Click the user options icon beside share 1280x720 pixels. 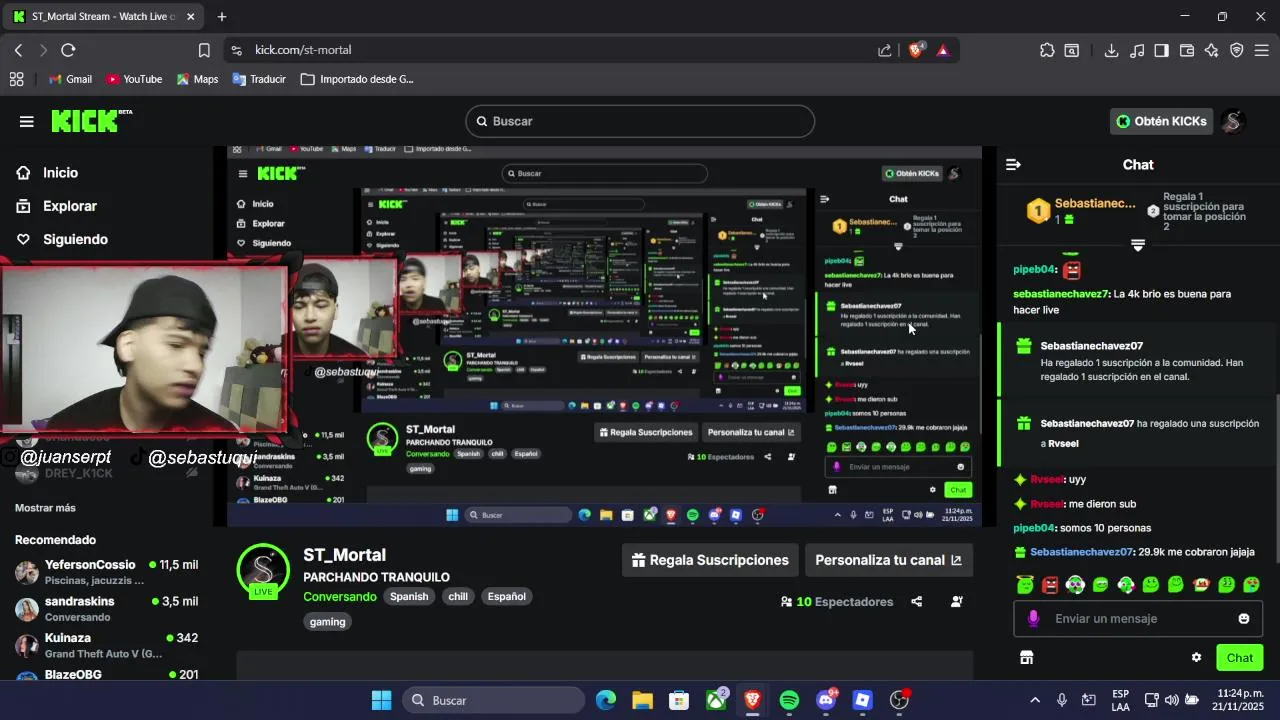pyautogui.click(x=957, y=601)
